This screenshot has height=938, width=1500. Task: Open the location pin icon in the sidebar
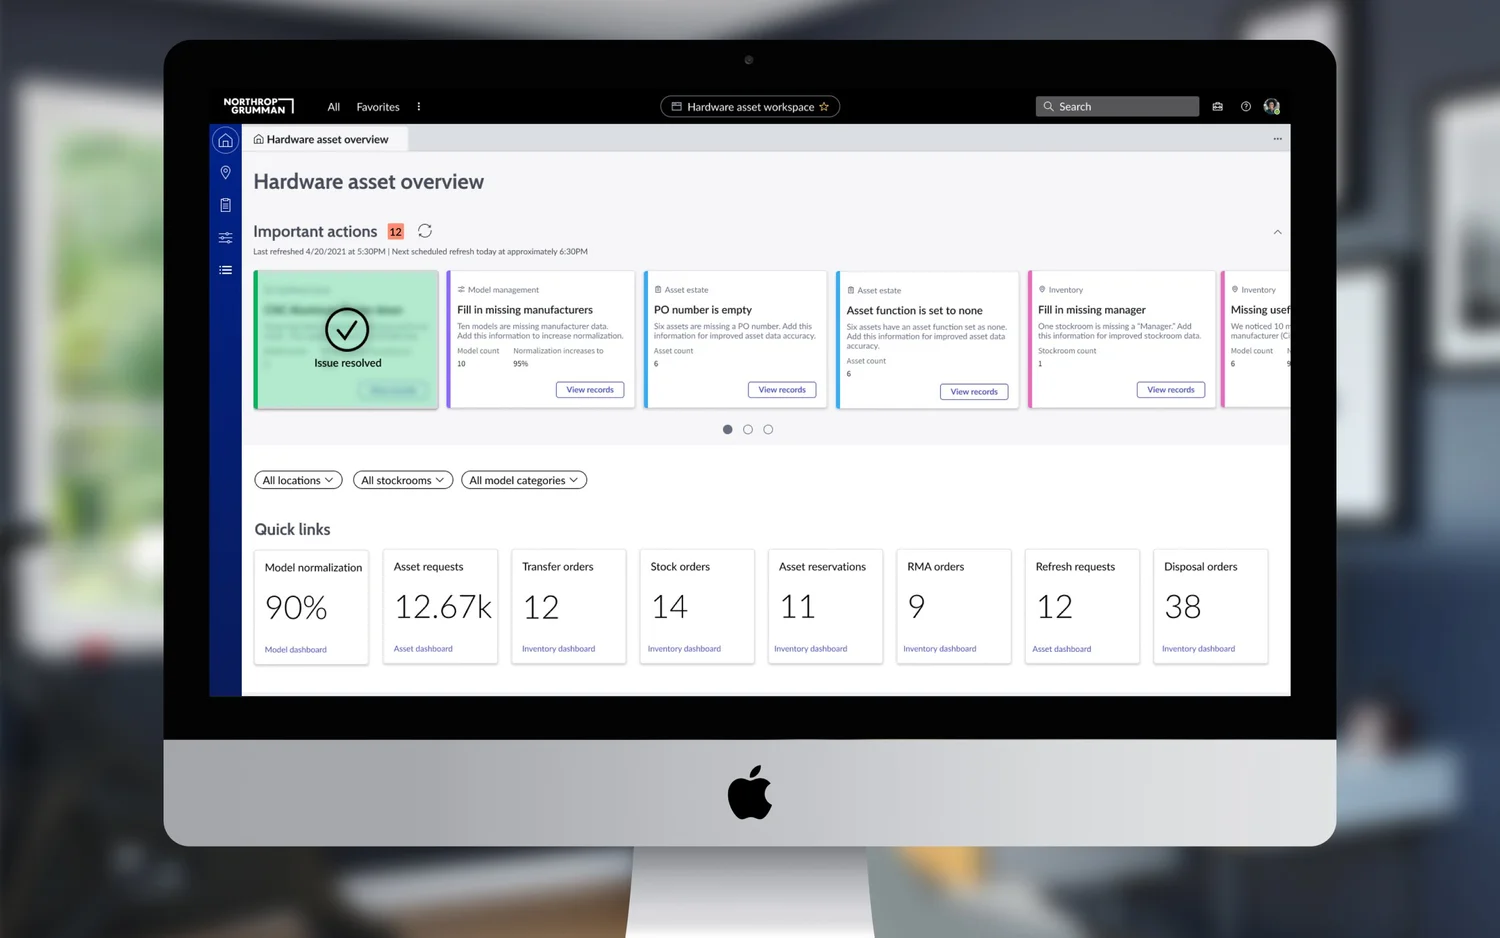pos(225,173)
